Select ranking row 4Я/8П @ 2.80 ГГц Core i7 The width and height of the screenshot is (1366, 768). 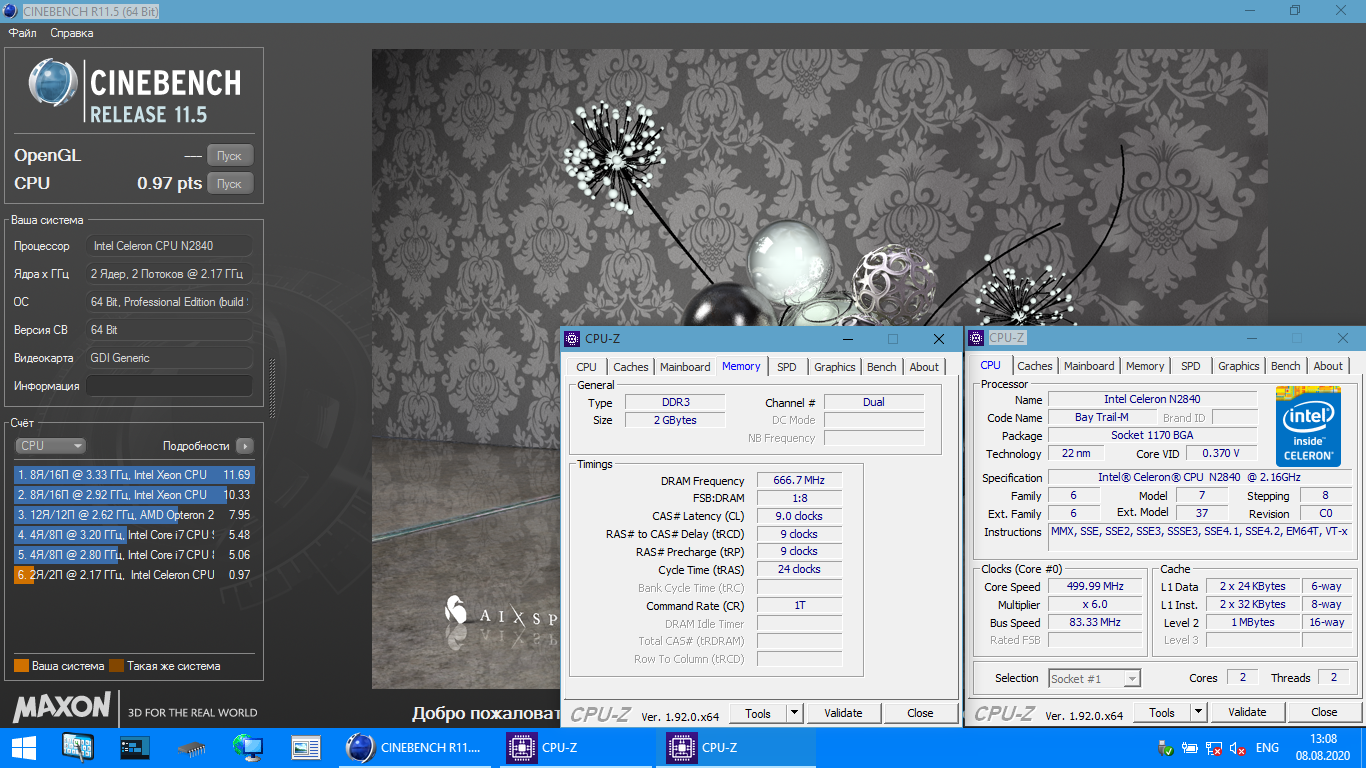click(x=134, y=555)
